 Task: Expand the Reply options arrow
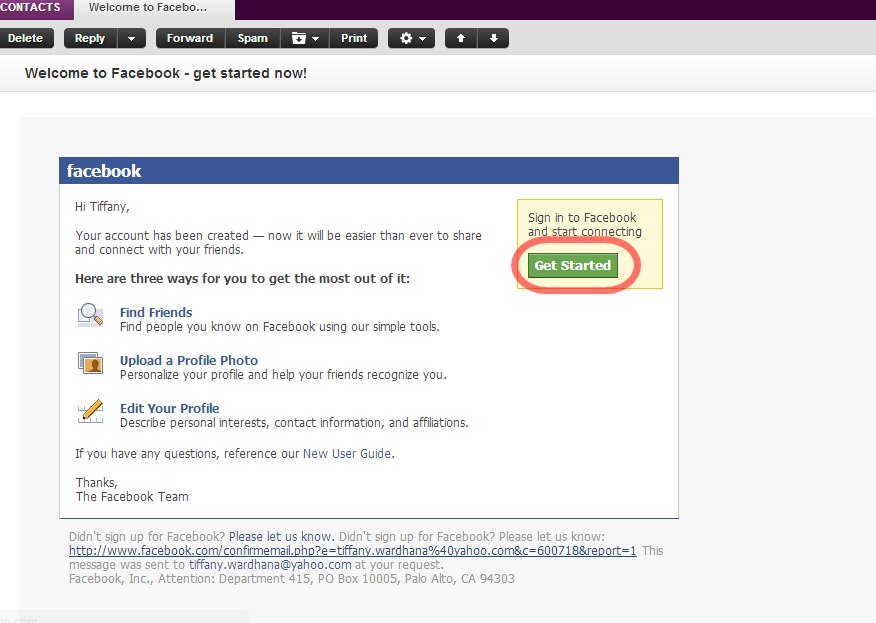pos(131,38)
